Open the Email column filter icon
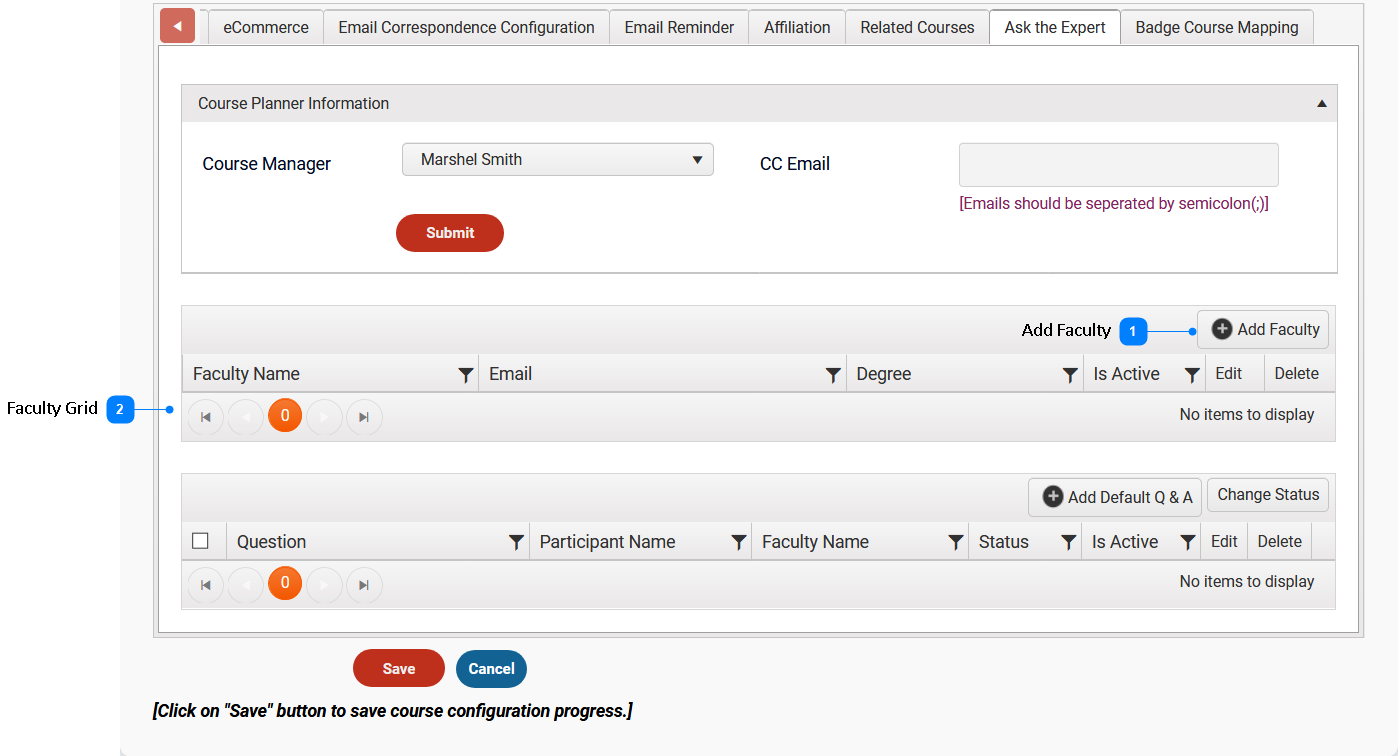The image size is (1398, 756). pyautogui.click(x=832, y=375)
